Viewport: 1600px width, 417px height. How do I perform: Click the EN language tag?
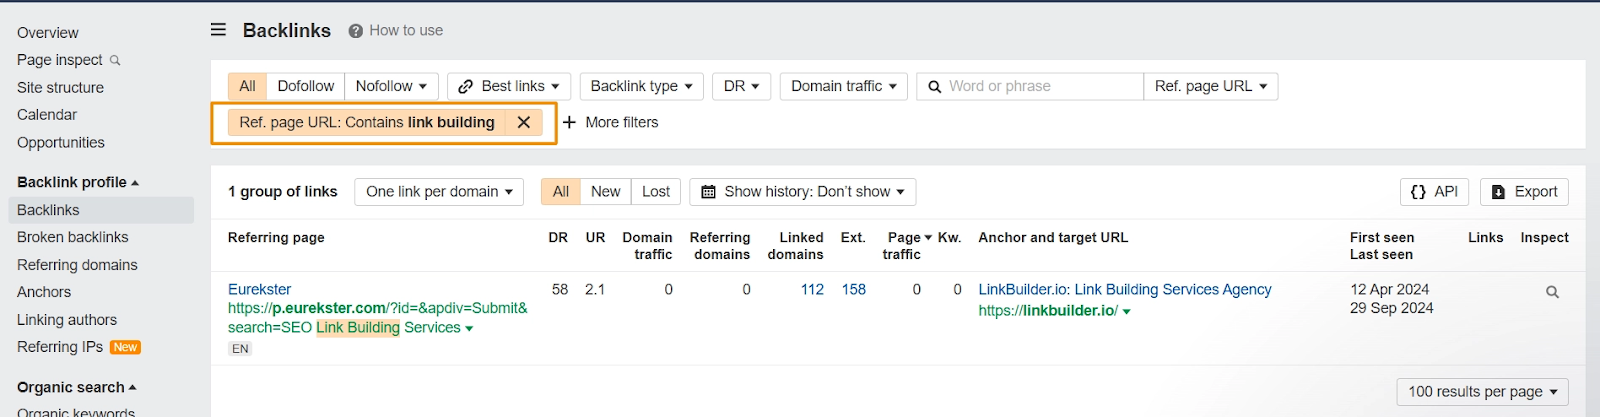tap(240, 349)
